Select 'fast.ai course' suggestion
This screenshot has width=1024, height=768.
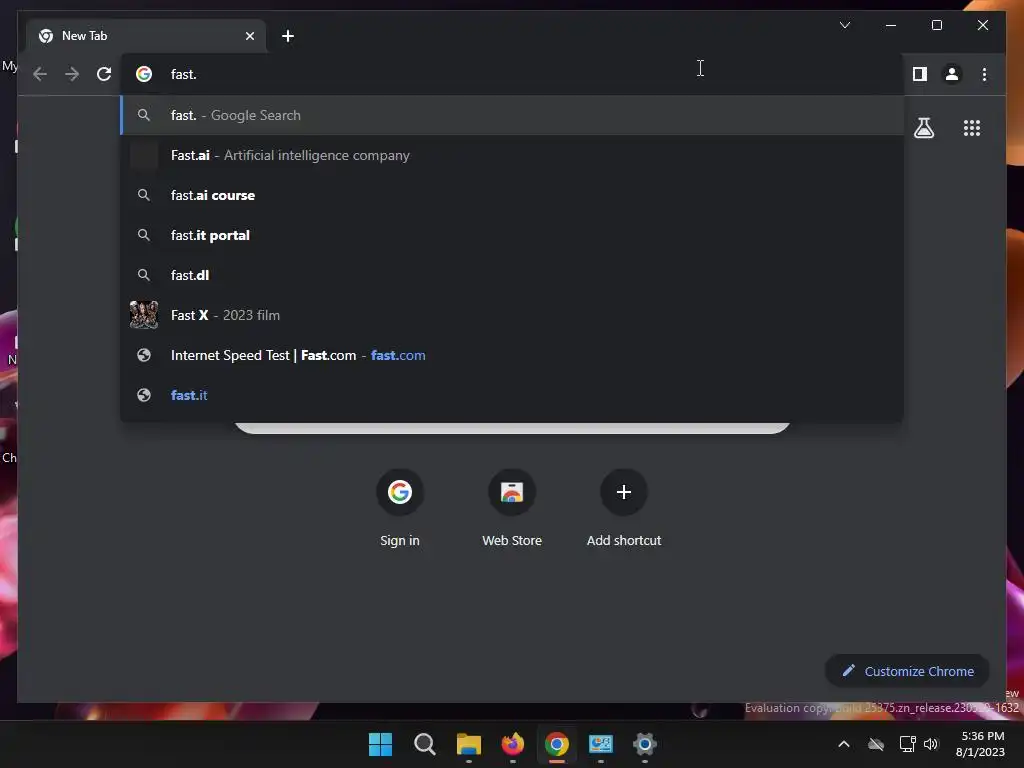(x=512, y=195)
